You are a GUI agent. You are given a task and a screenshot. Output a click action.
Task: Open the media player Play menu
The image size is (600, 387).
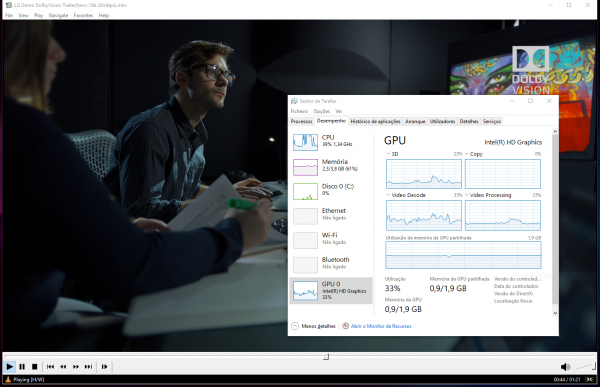38,15
